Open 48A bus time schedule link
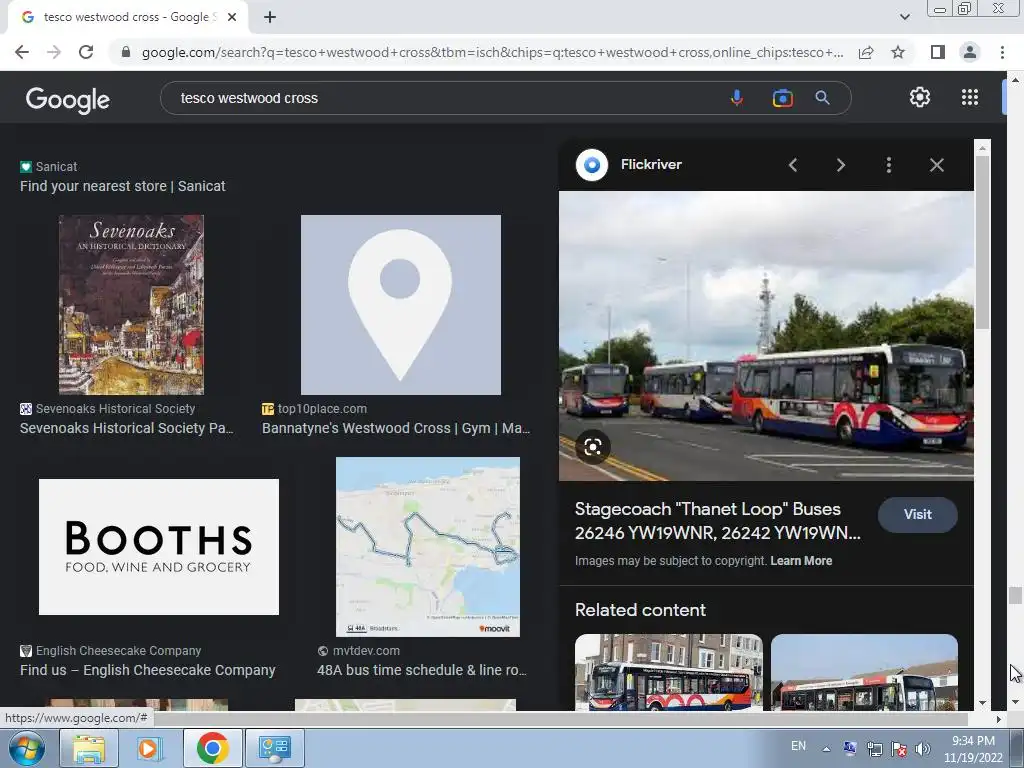This screenshot has width=1024, height=768. point(421,670)
